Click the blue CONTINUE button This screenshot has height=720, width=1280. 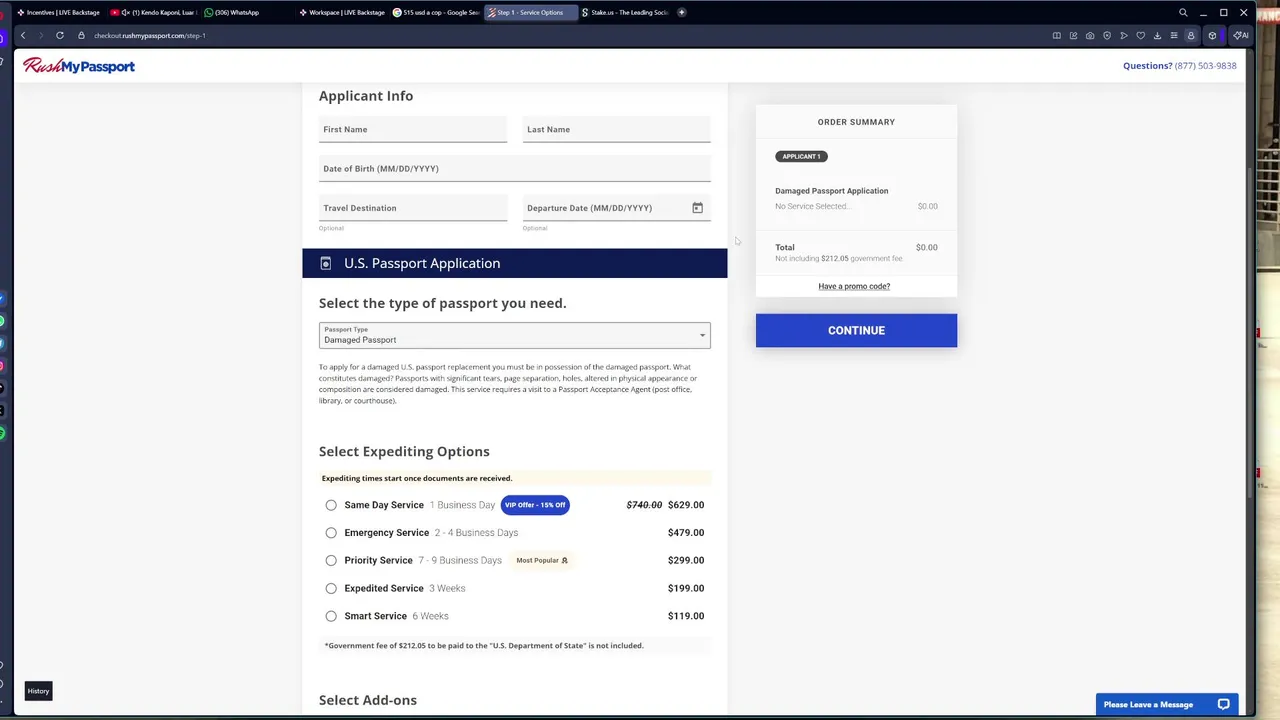tap(856, 331)
